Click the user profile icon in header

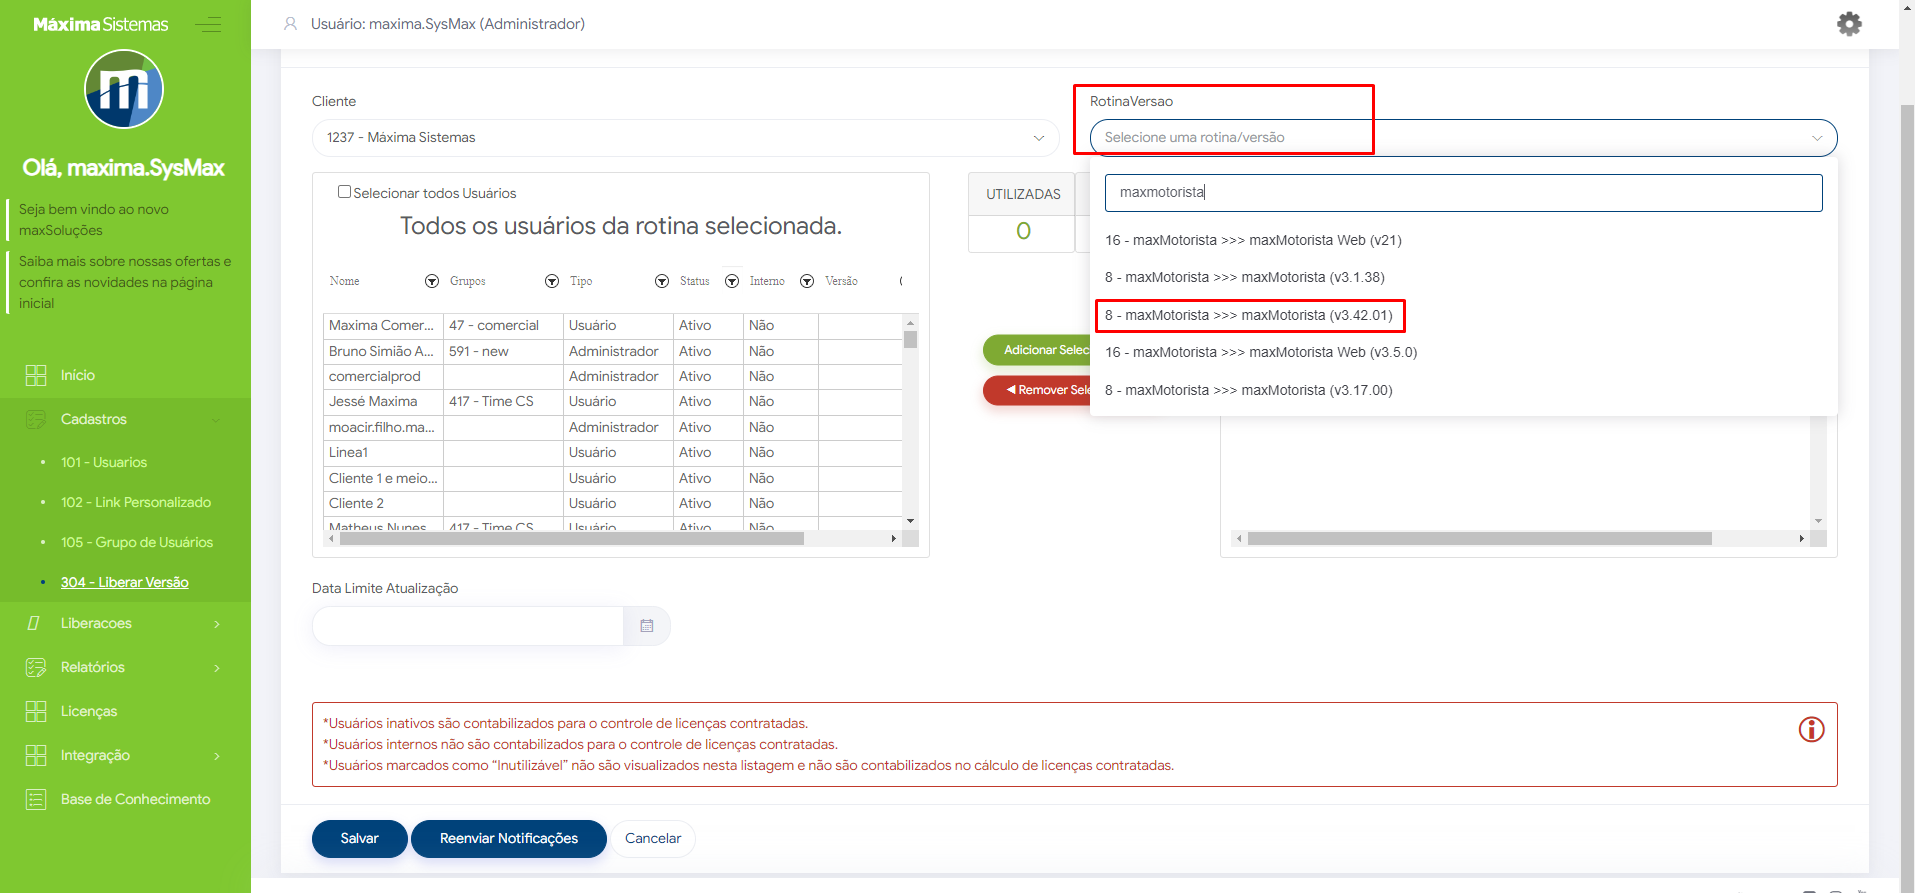coord(290,24)
